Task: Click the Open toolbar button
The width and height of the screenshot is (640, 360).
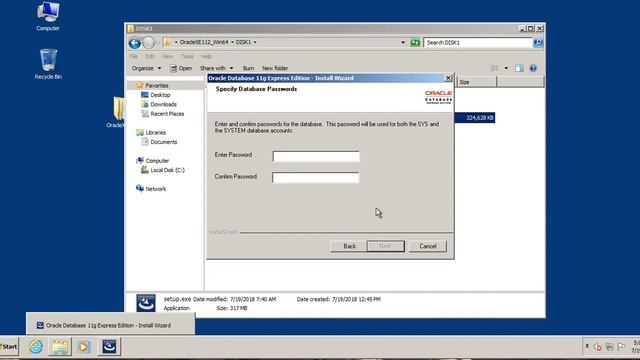Action: tap(181, 68)
